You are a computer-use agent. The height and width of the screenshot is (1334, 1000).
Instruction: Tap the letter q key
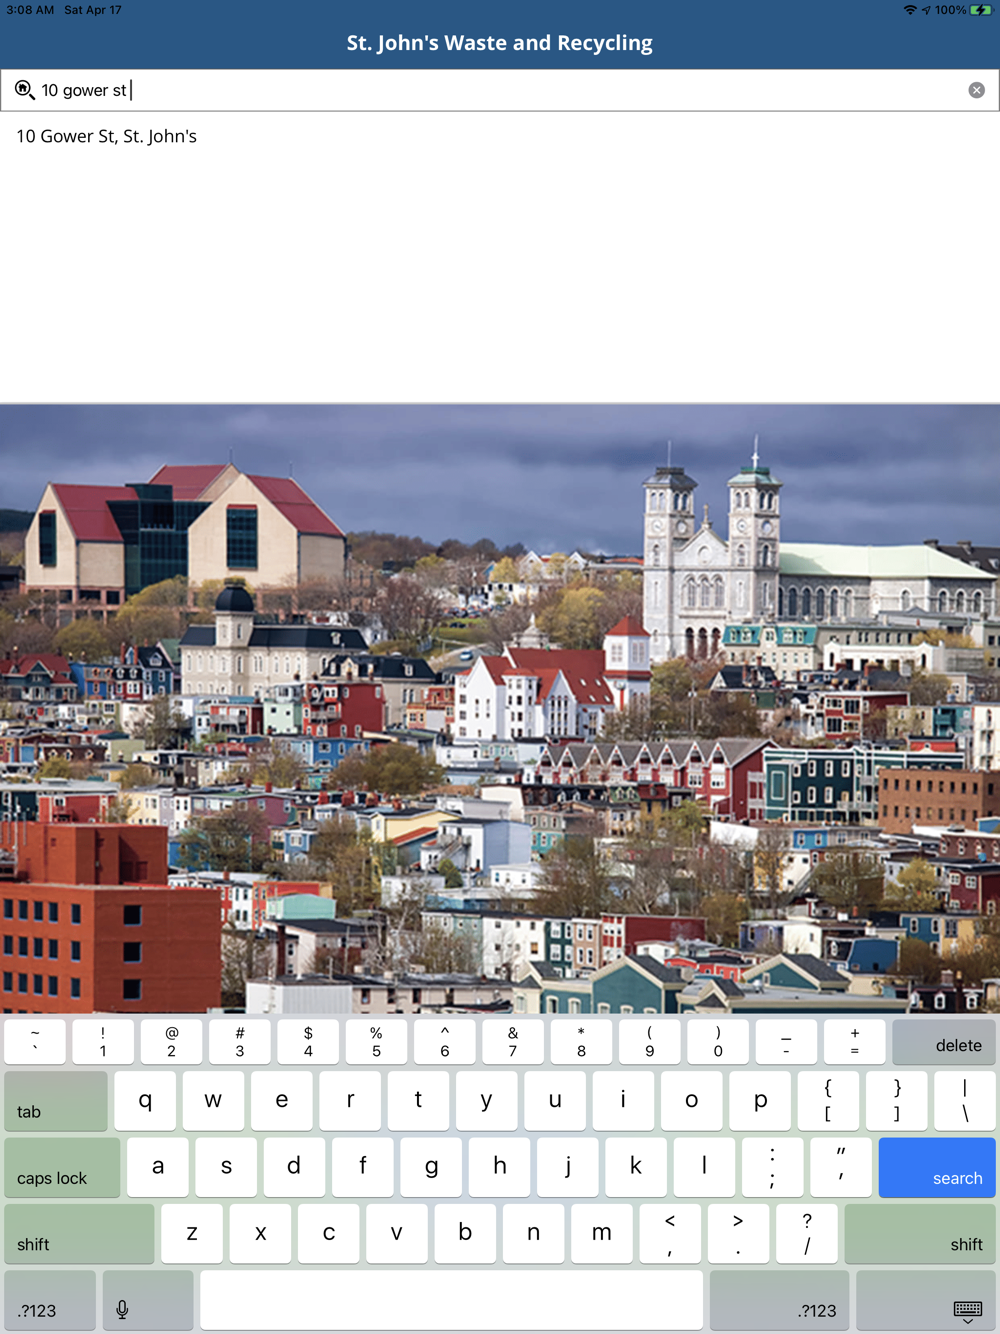point(145,1101)
